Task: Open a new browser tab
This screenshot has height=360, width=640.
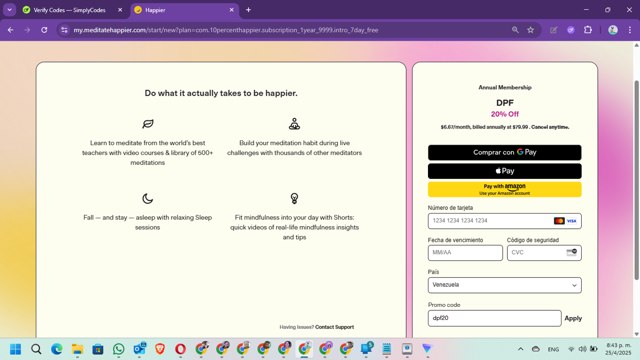Action: 248,10
